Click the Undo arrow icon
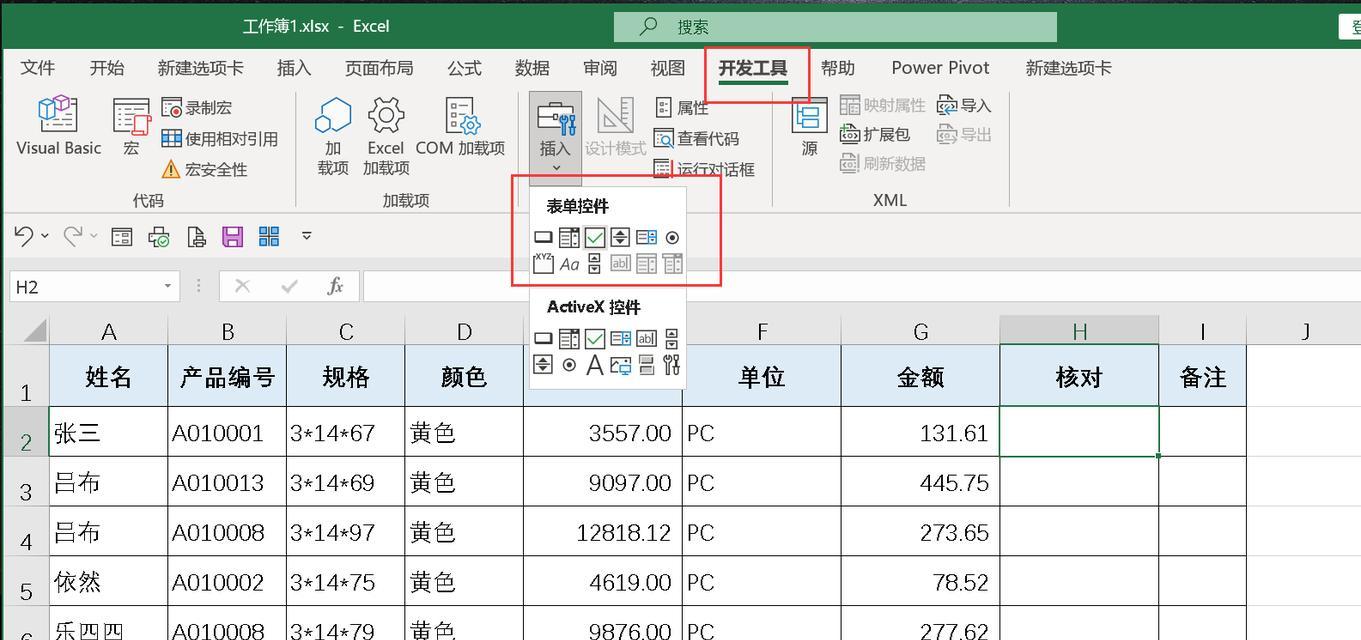Image resolution: width=1361 pixels, height=640 pixels. tap(24, 236)
